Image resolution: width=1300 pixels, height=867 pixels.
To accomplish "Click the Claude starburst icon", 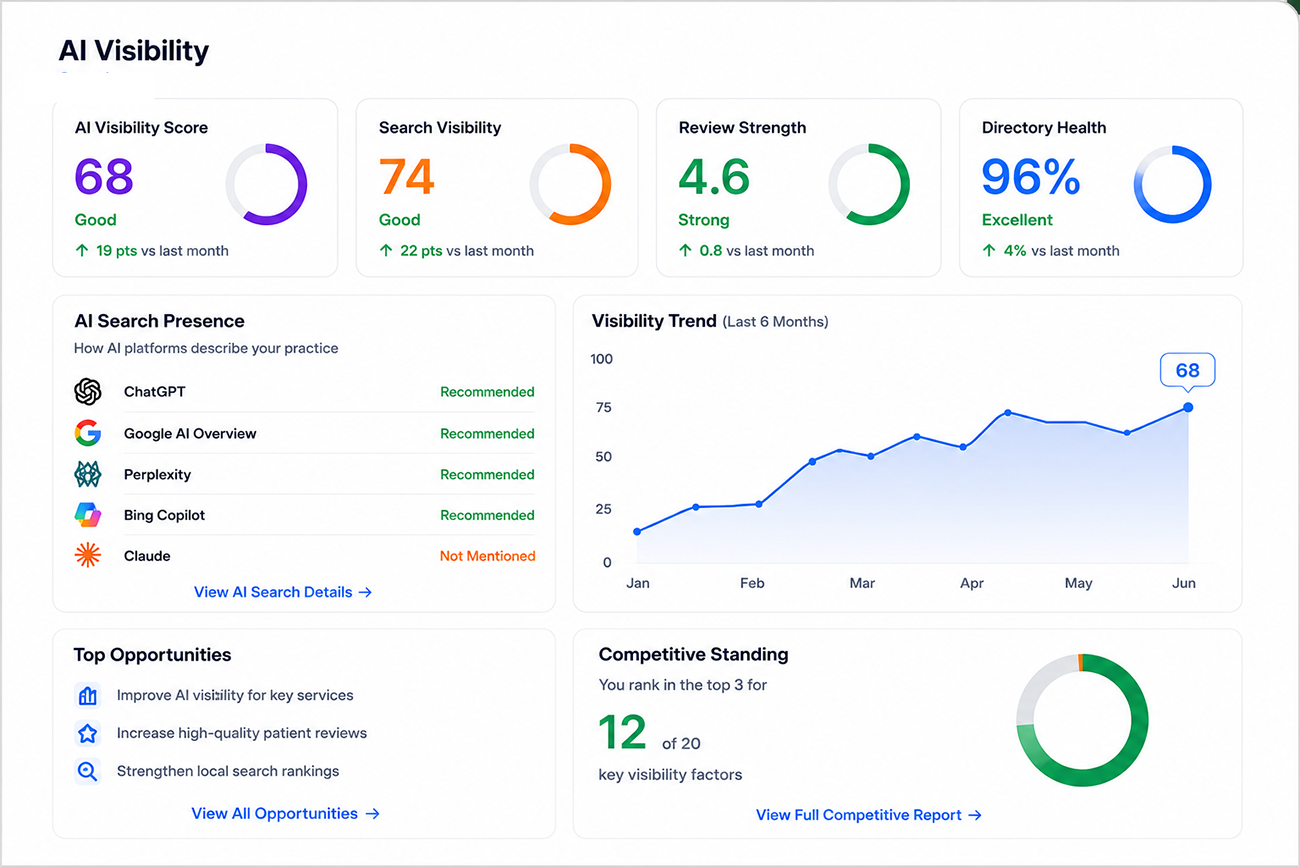I will click(88, 556).
